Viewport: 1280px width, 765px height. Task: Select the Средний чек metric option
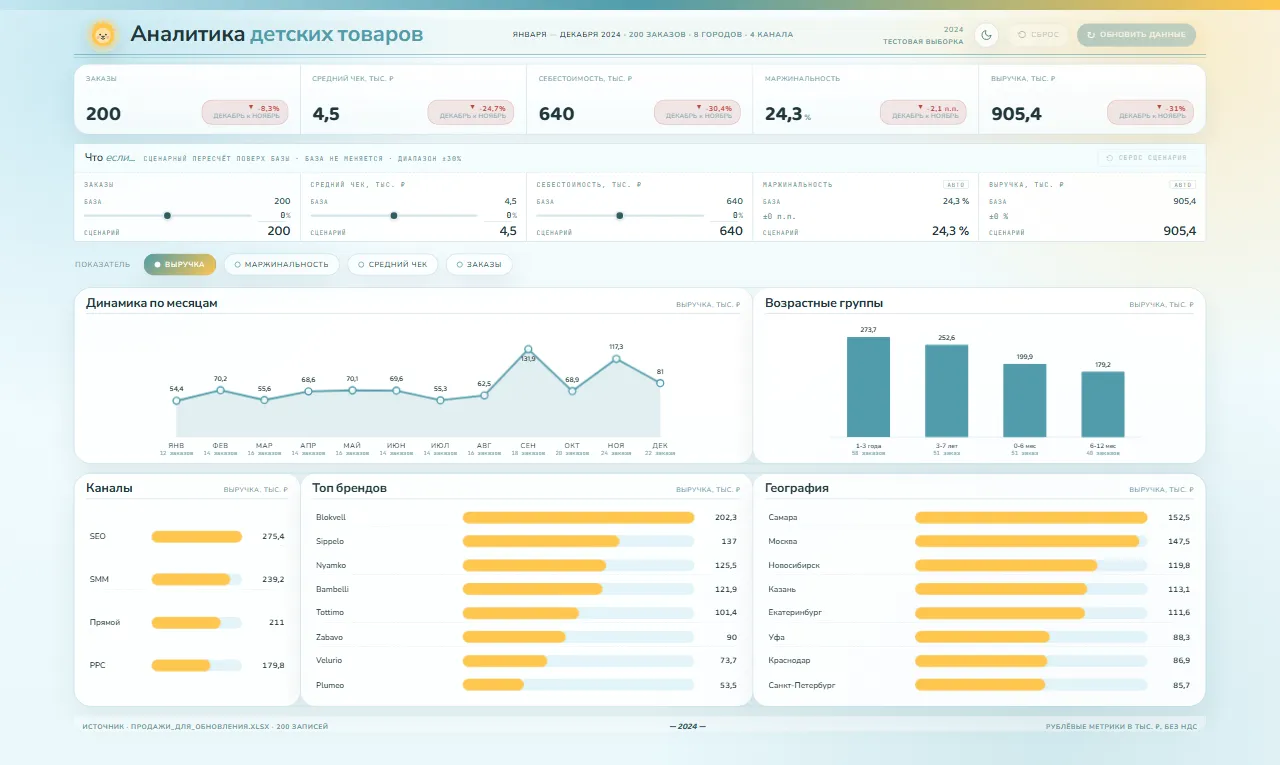pos(392,264)
